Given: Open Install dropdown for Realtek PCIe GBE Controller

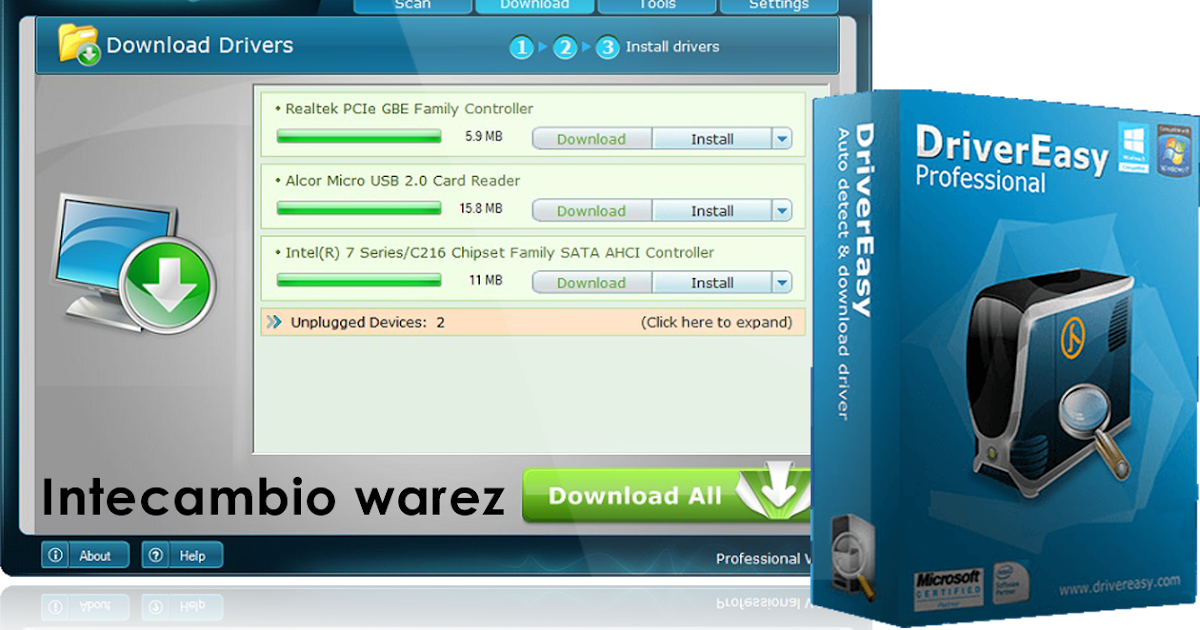Looking at the screenshot, I should click(x=782, y=138).
